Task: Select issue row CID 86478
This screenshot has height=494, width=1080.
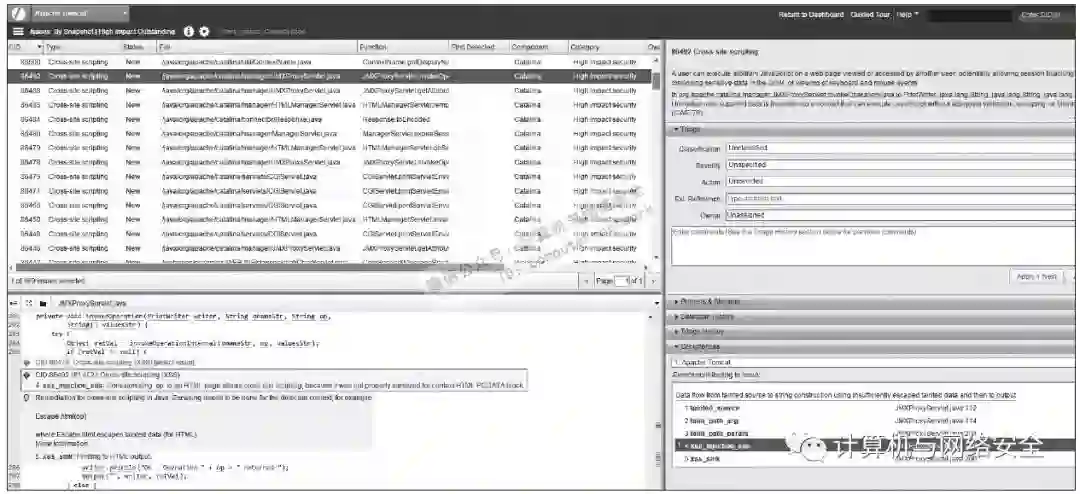Action: click(329, 163)
